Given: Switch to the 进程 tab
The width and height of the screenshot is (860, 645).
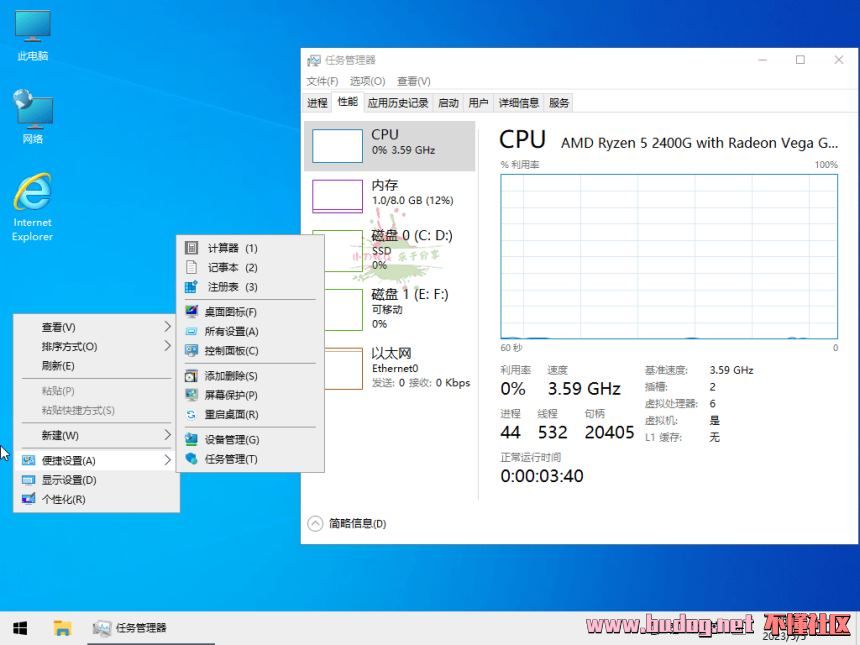Looking at the screenshot, I should coord(316,101).
